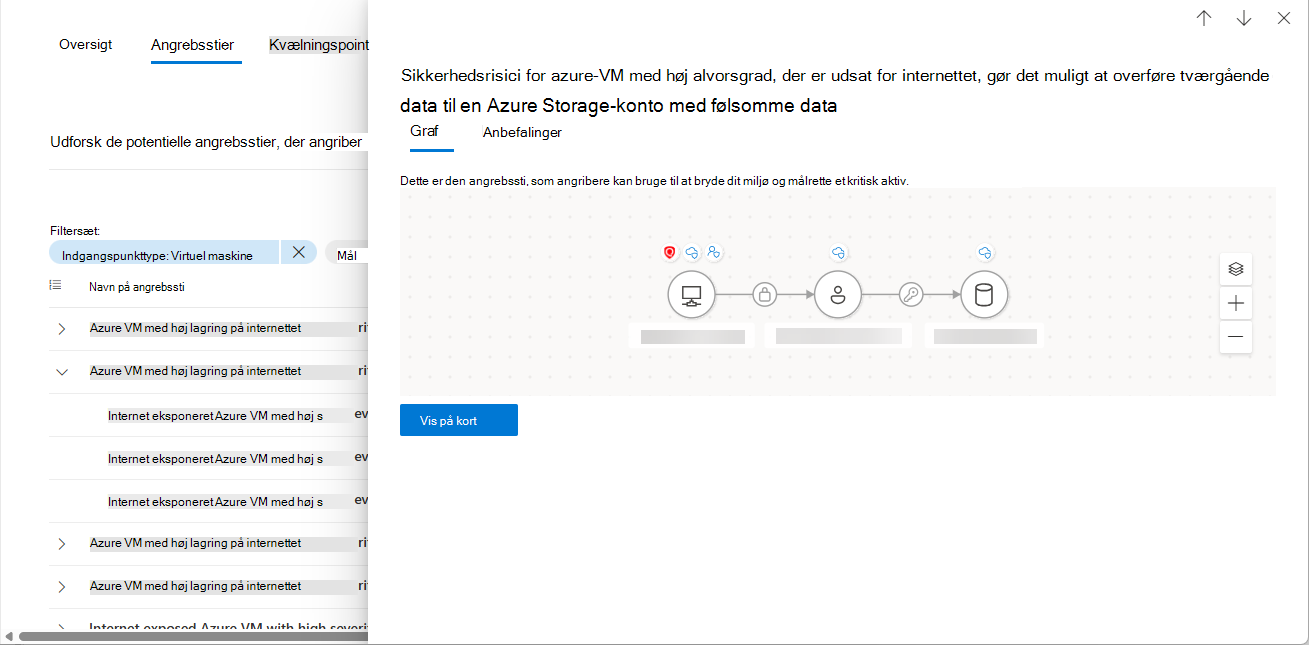
Task: Click the virtual machine node in the graph
Action: click(x=691, y=295)
